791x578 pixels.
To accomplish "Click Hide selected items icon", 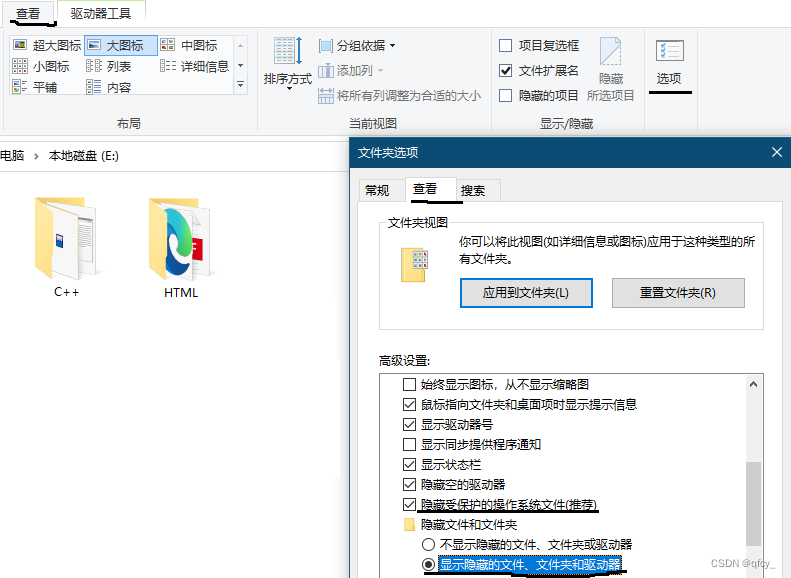I will 610,69.
